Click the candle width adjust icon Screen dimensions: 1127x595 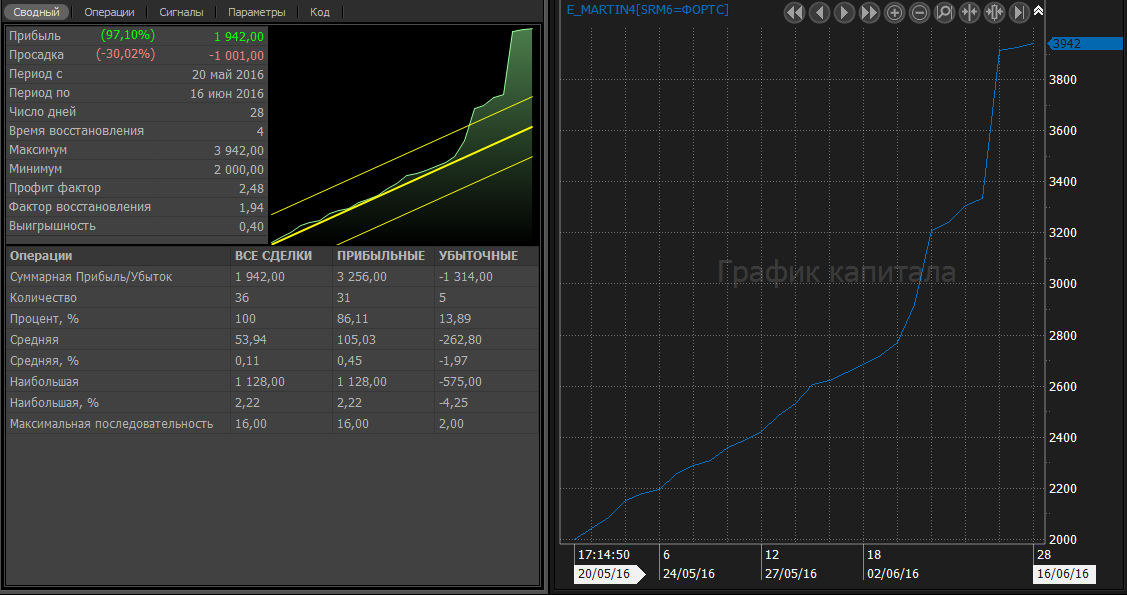pyautogui.click(x=994, y=12)
